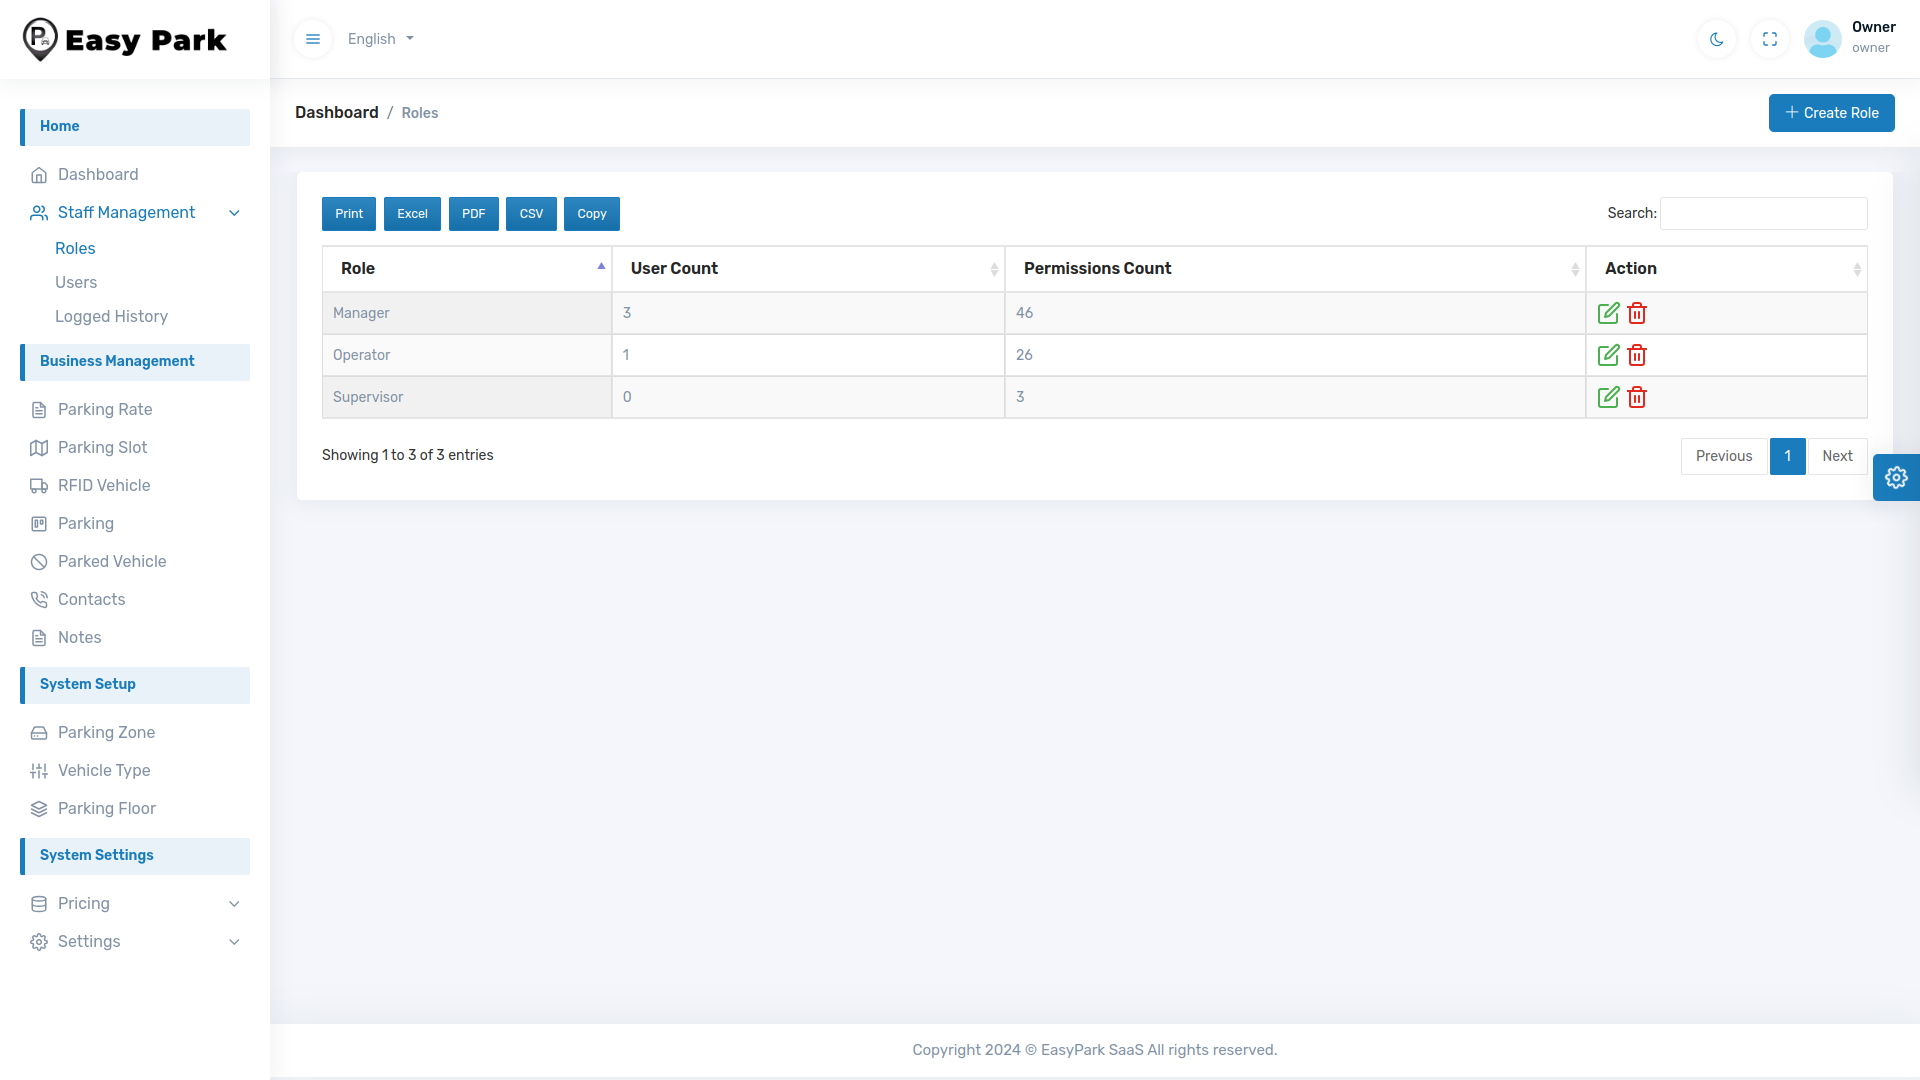Switch to Logged History

(112, 316)
